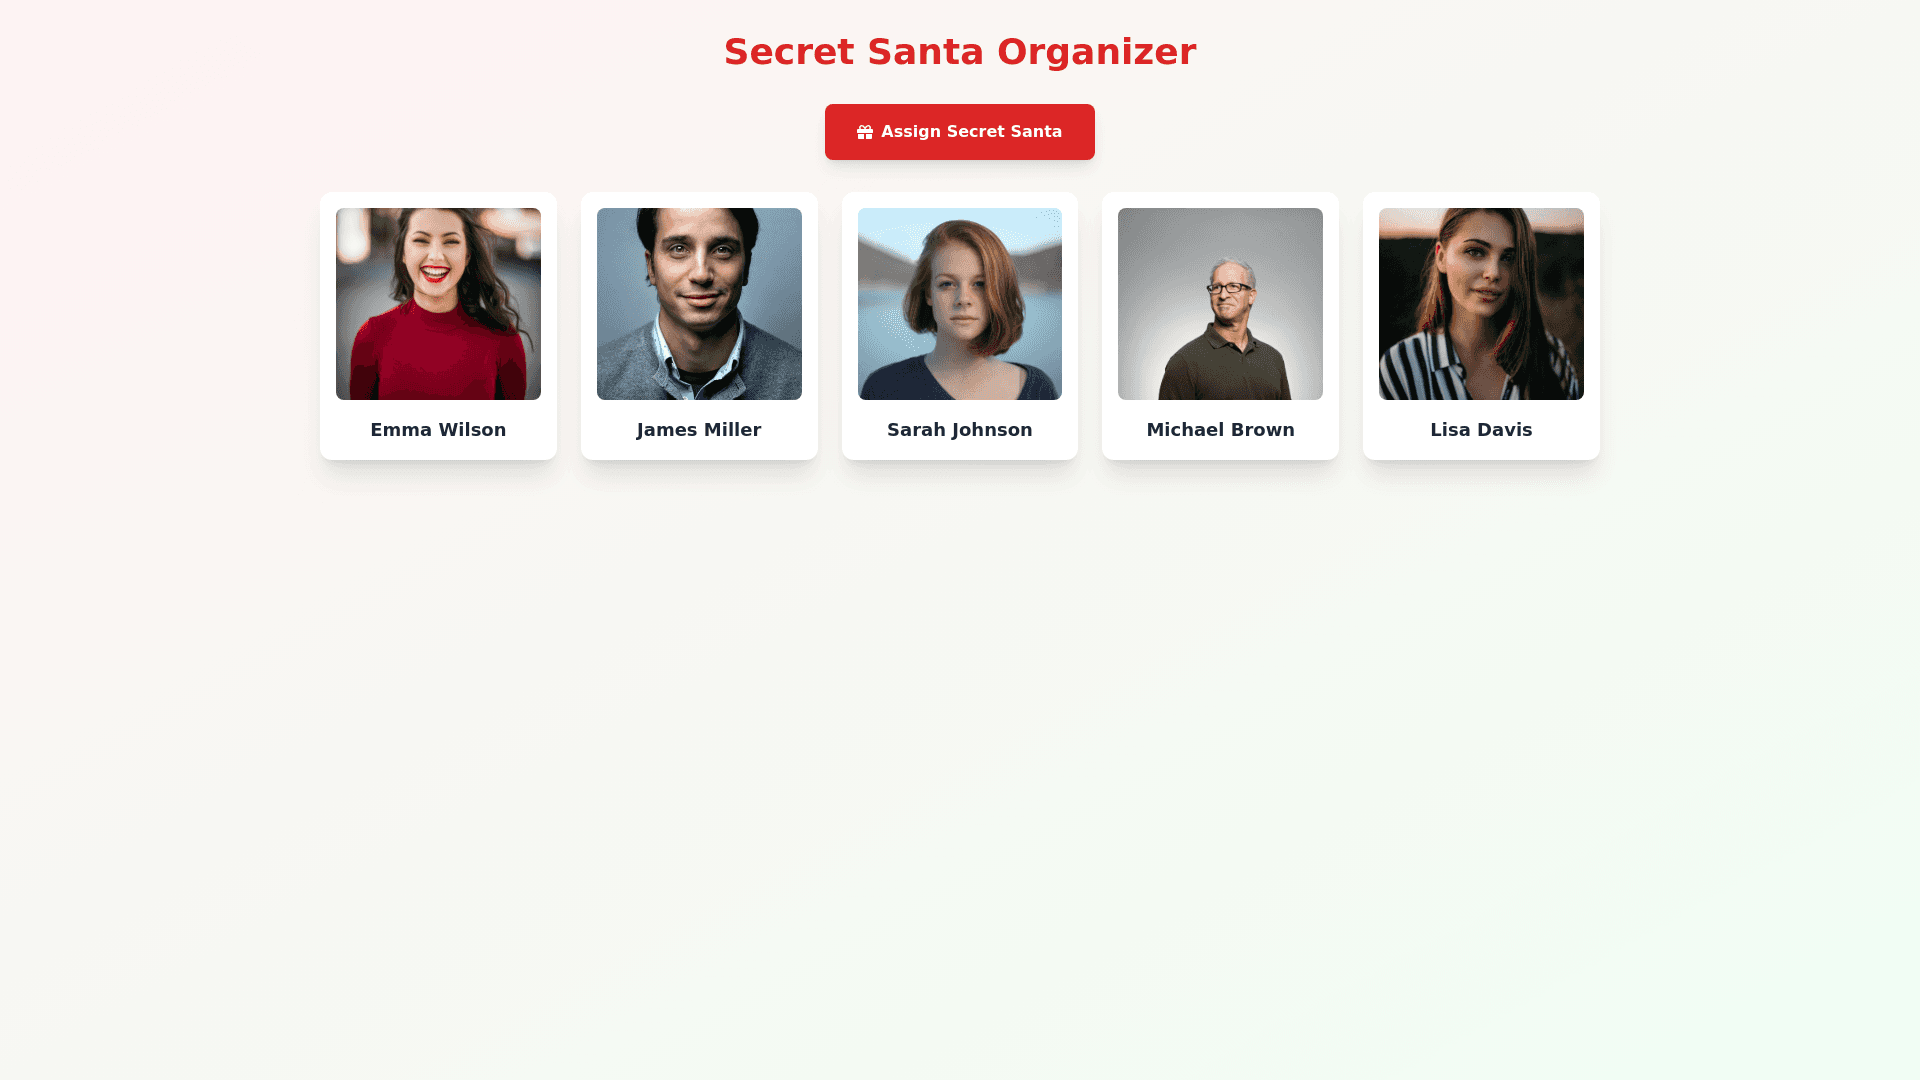
Task: Click the word Organizer in the title
Action: 1097,52
